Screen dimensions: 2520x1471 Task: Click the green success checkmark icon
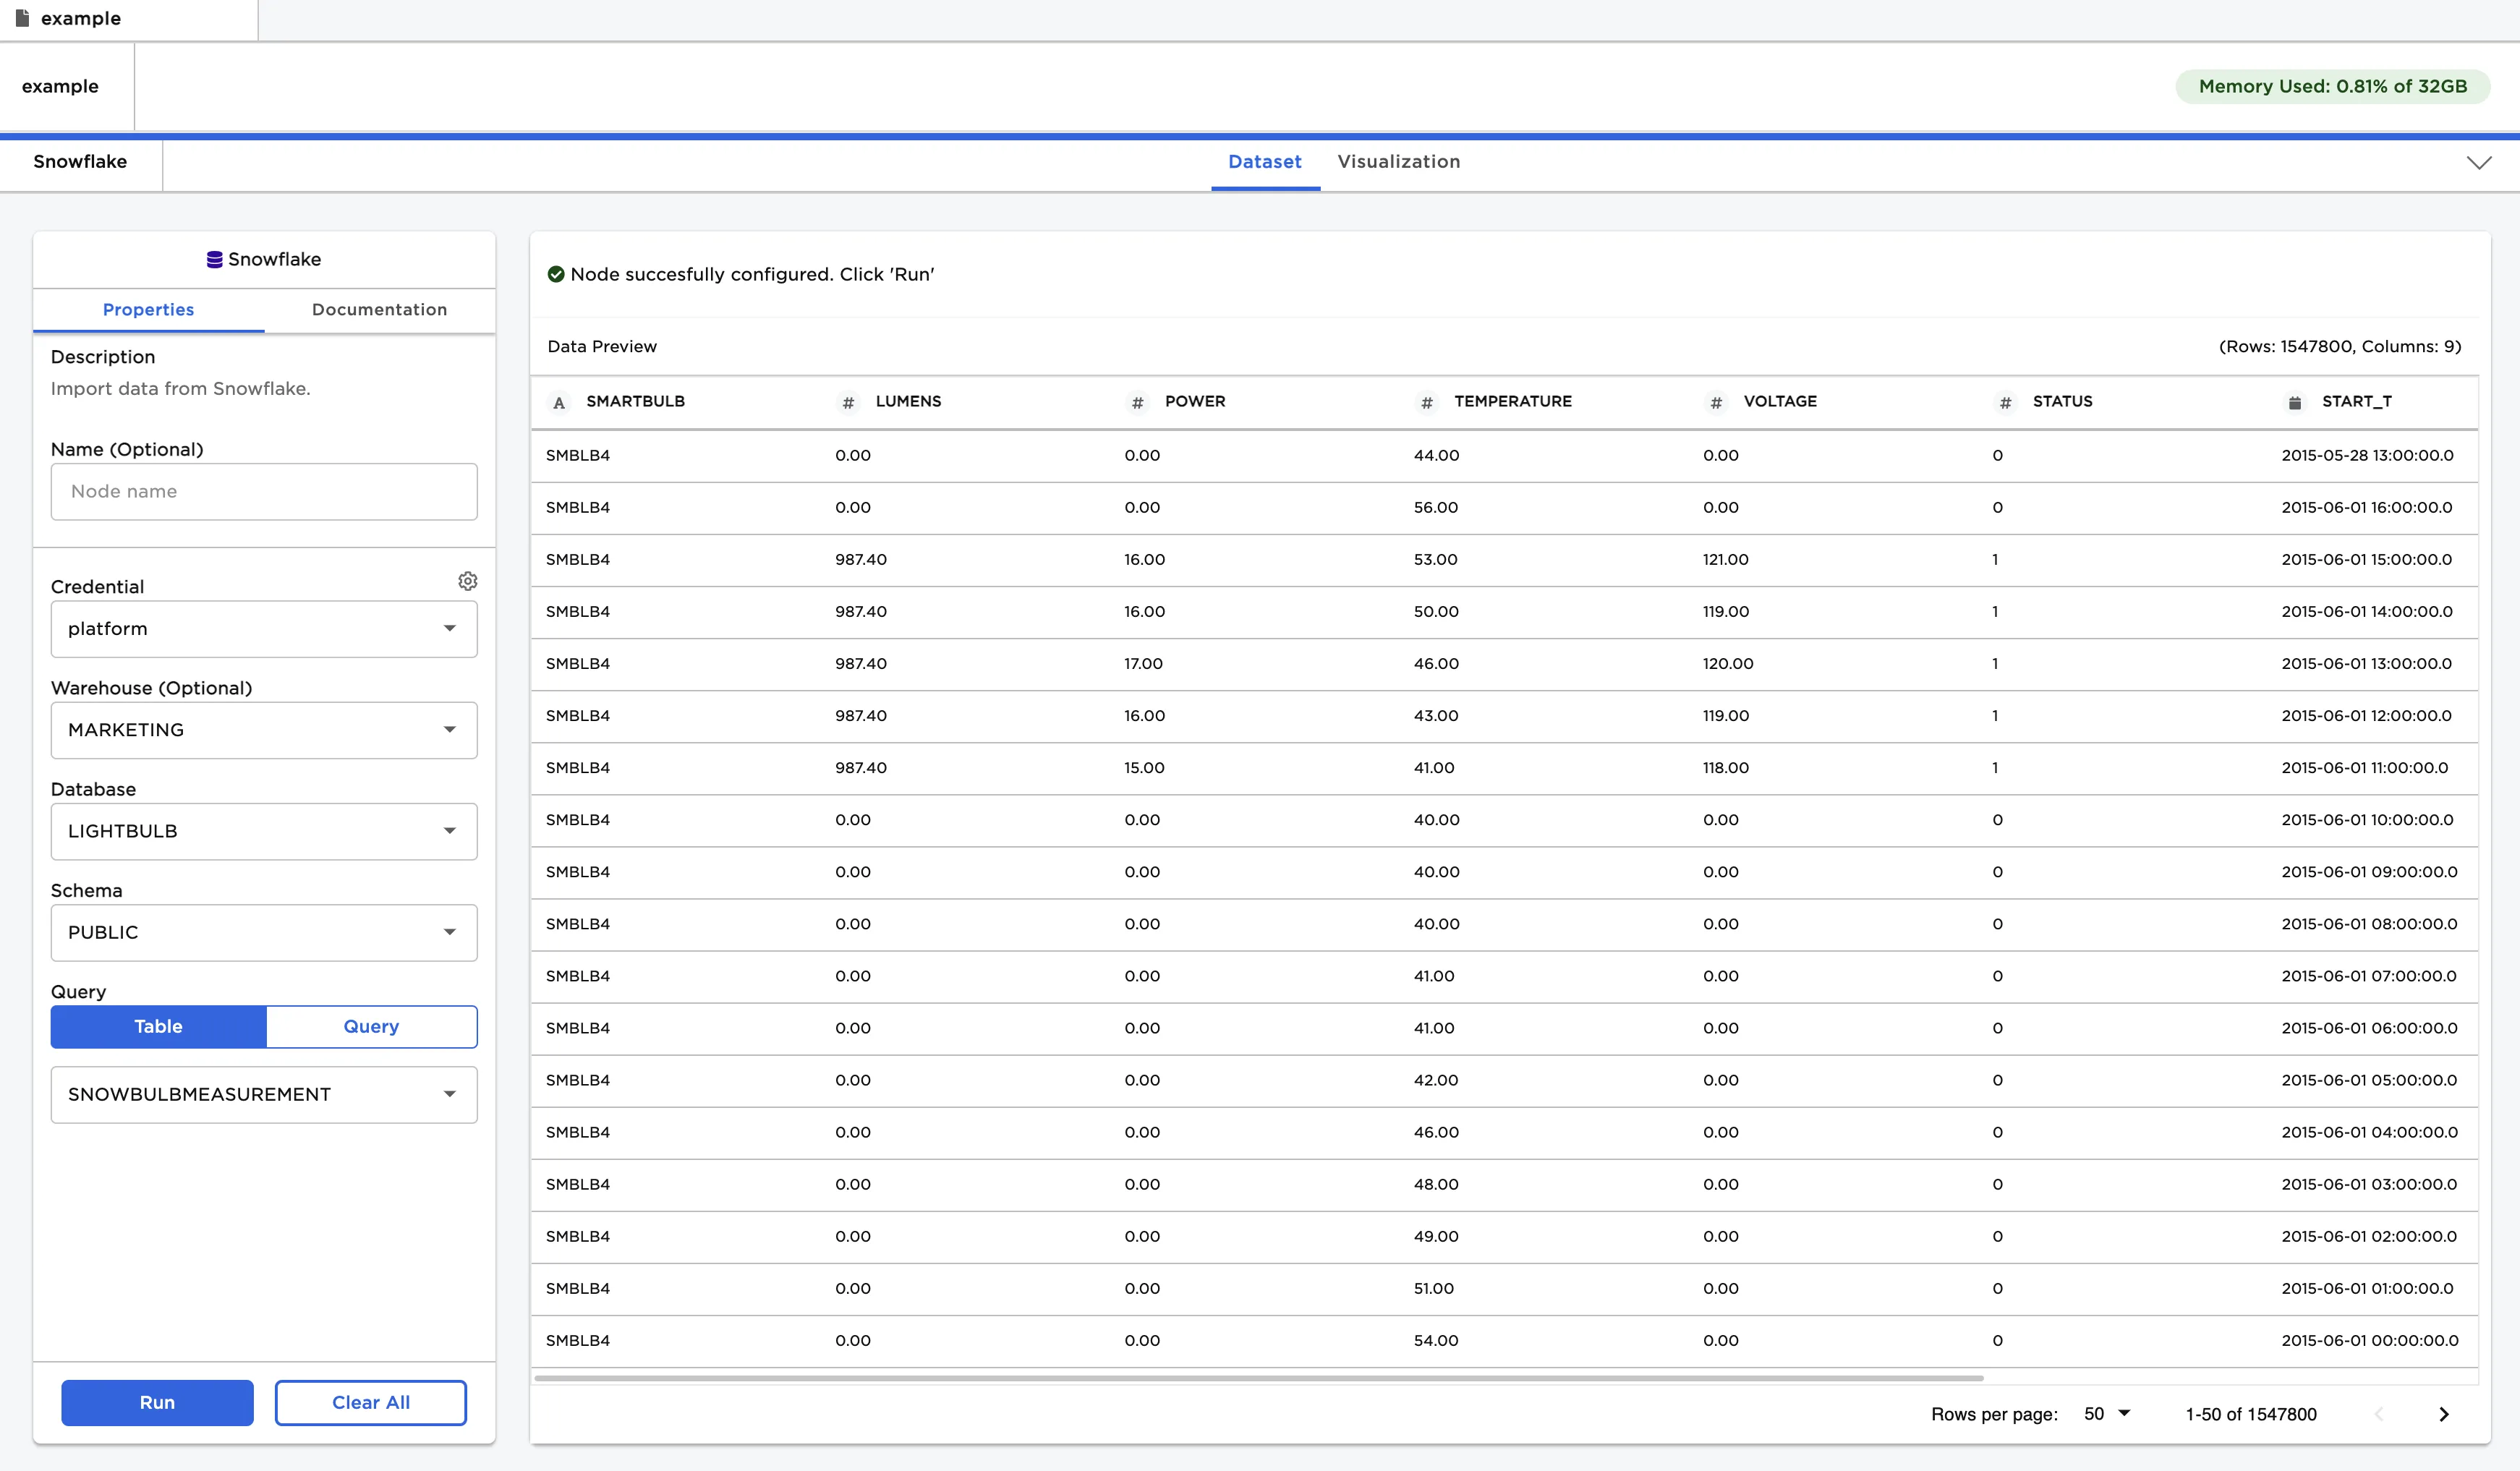[557, 273]
